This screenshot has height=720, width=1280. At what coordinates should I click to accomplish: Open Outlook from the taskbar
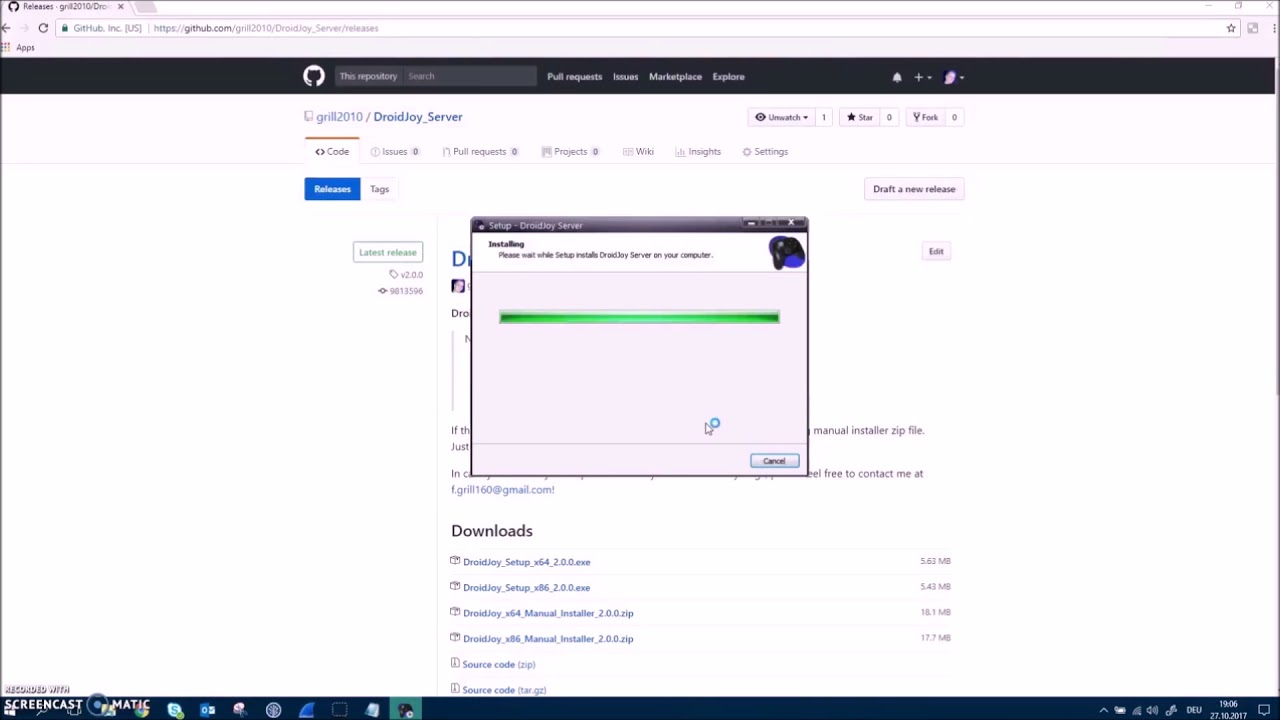tap(208, 710)
